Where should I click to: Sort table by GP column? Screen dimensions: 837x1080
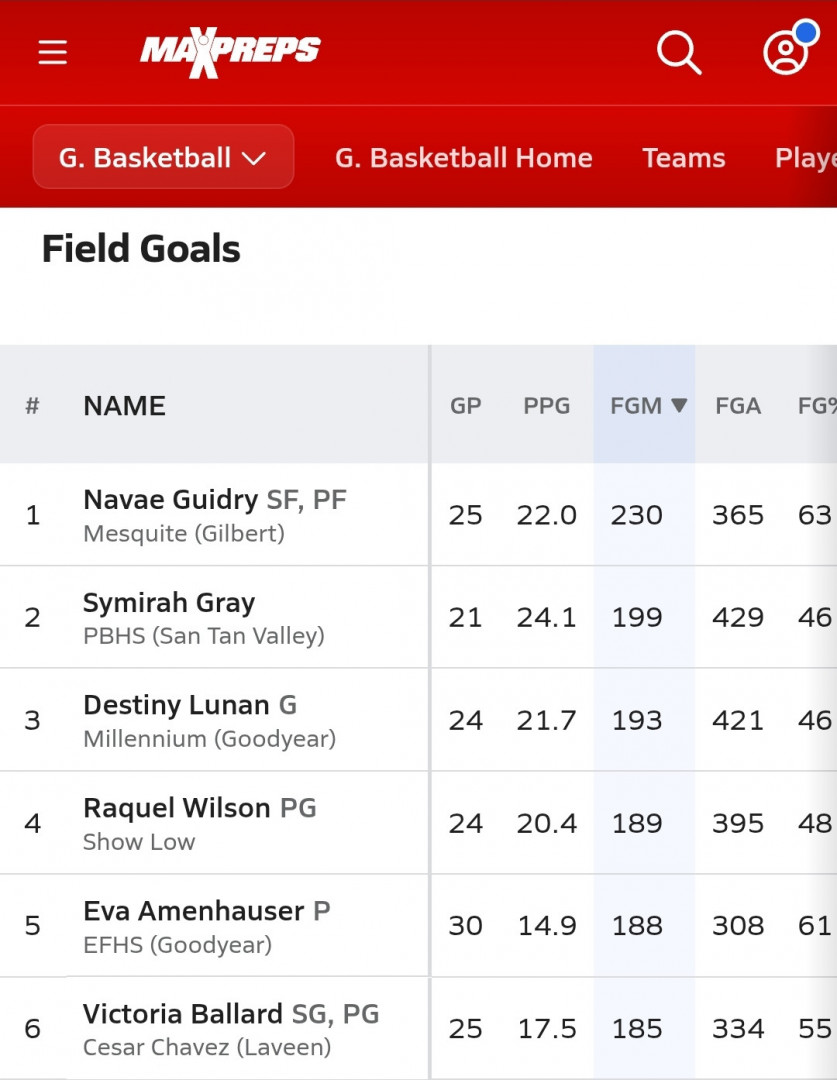466,406
